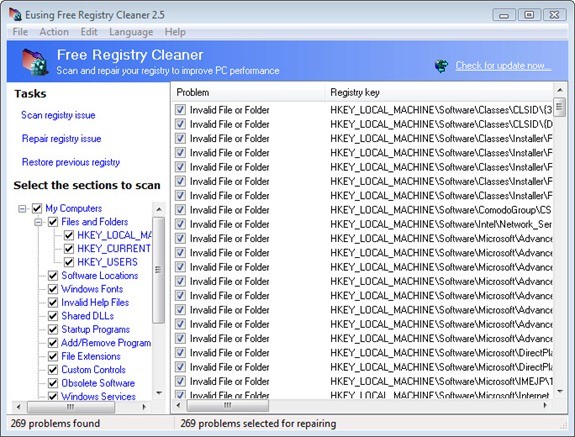This screenshot has width=575, height=437.
Task: Click the Eusing title bar app icon
Action: (15, 14)
